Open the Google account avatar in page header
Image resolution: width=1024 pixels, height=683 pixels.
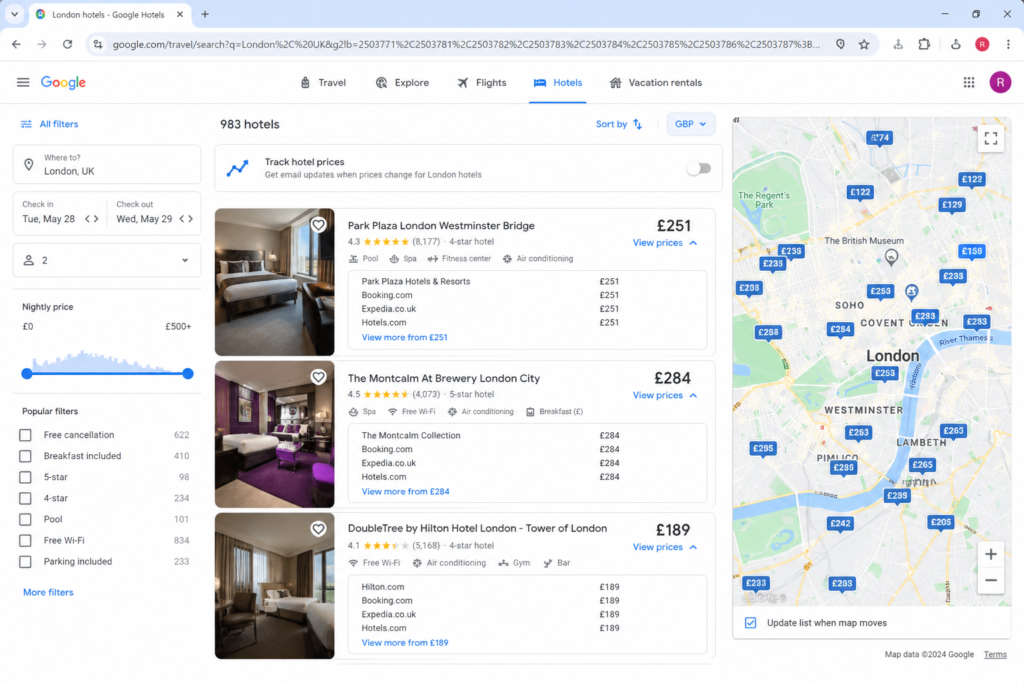pyautogui.click(x=1000, y=82)
